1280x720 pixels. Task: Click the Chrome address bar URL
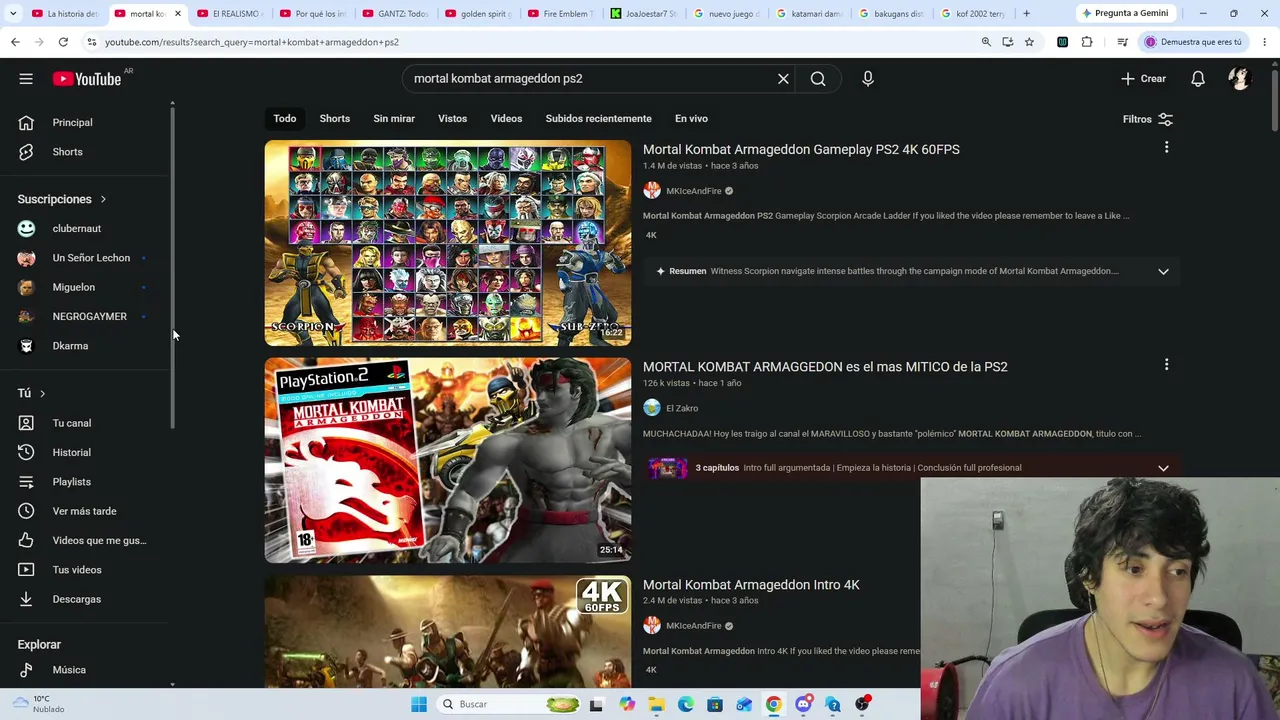pos(252,42)
